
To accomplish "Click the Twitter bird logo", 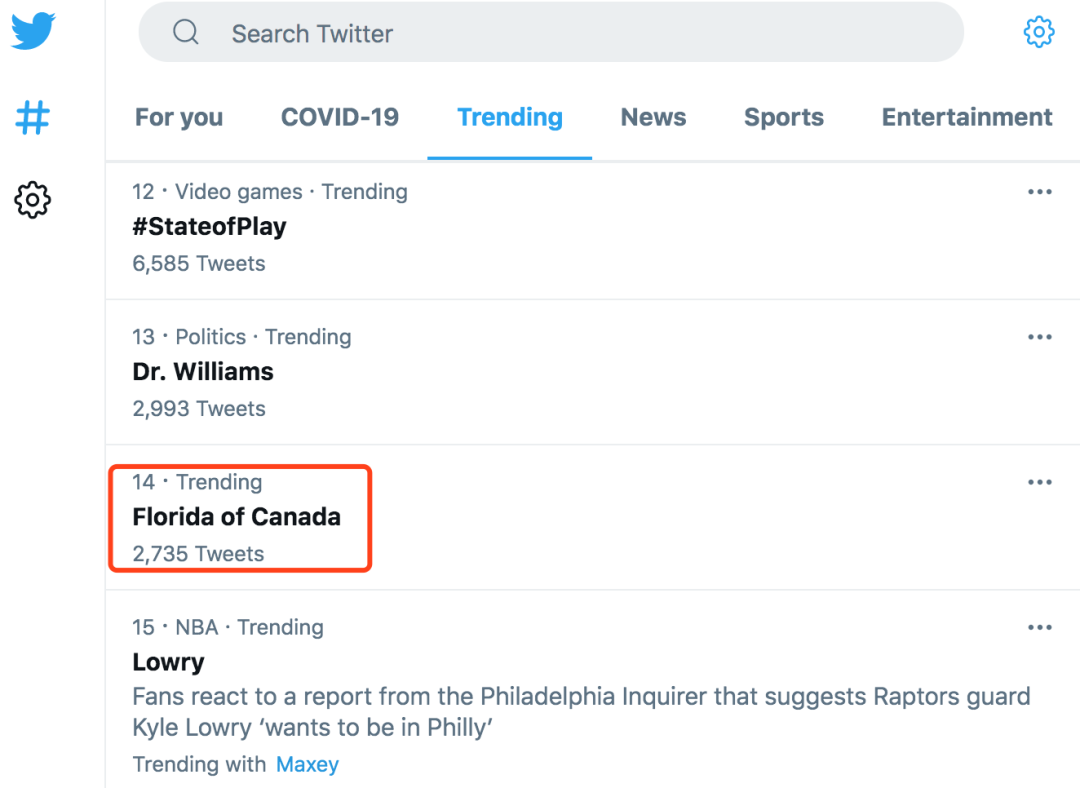I will click(32, 30).
